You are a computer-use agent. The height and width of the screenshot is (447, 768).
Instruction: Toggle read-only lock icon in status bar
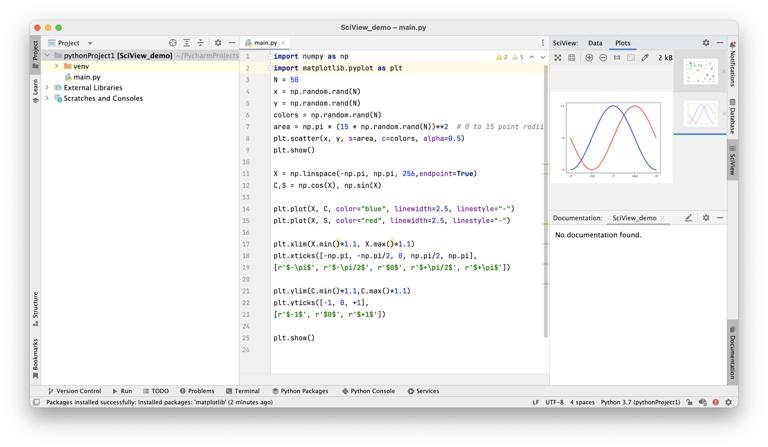(x=689, y=402)
